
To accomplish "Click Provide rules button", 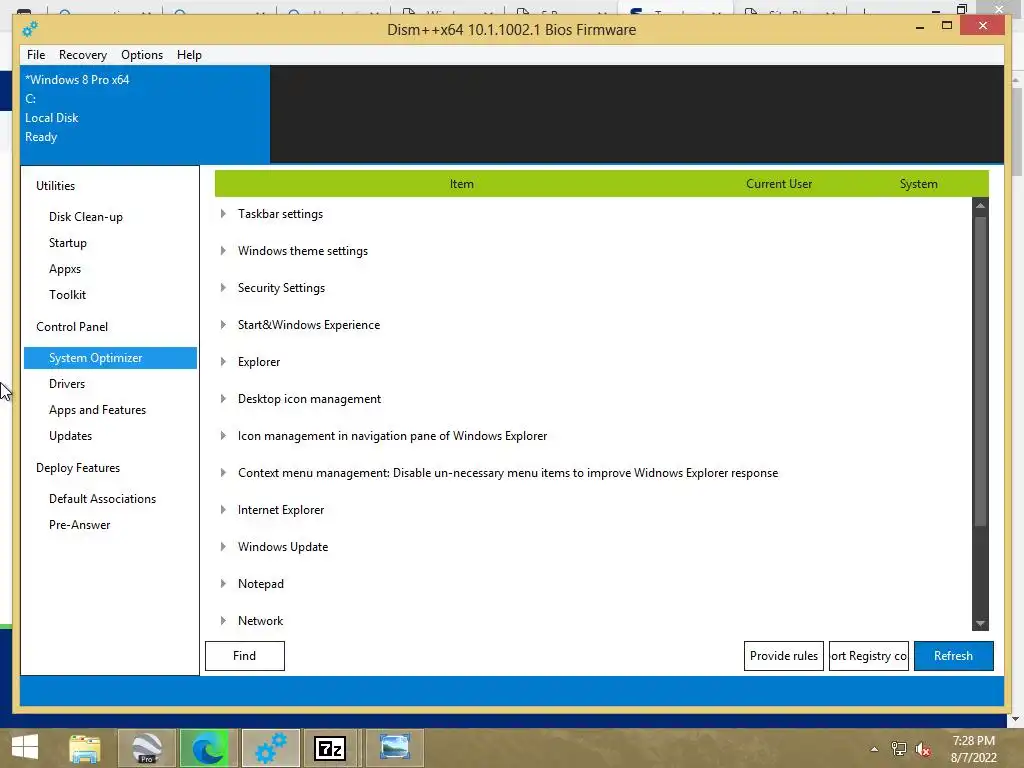I will [784, 656].
